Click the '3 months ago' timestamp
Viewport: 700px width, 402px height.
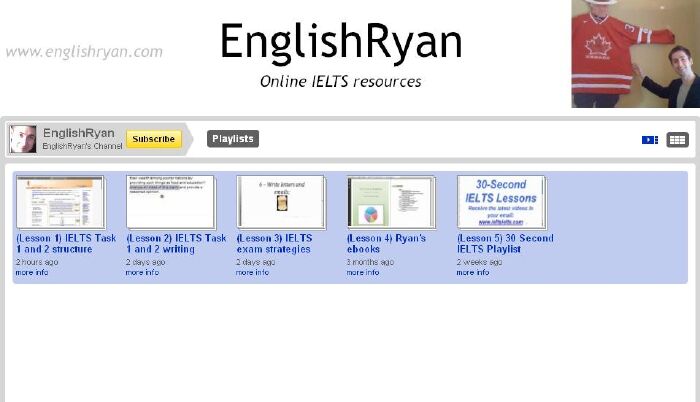click(x=370, y=262)
